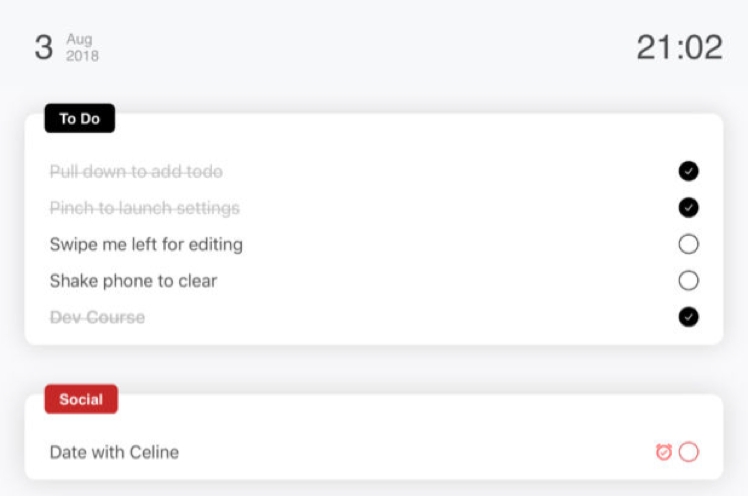Complete the 'Date with Celine' task circle

pos(688,452)
